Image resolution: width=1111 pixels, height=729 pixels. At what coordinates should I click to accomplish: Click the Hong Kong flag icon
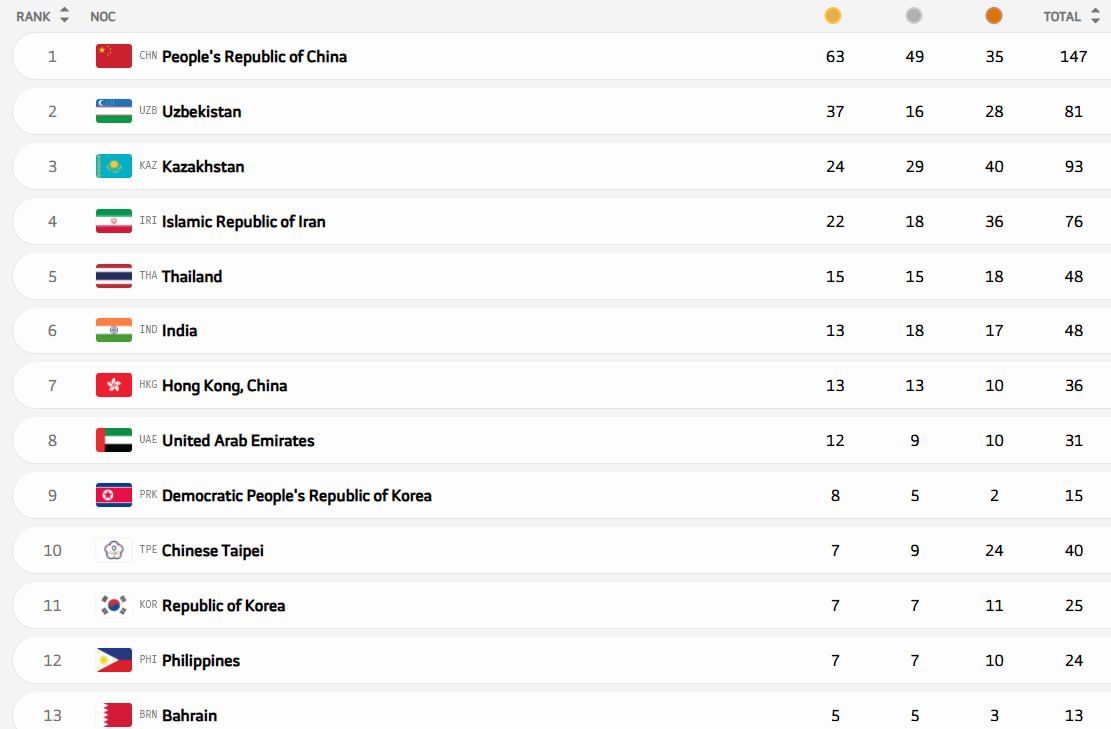(x=114, y=385)
